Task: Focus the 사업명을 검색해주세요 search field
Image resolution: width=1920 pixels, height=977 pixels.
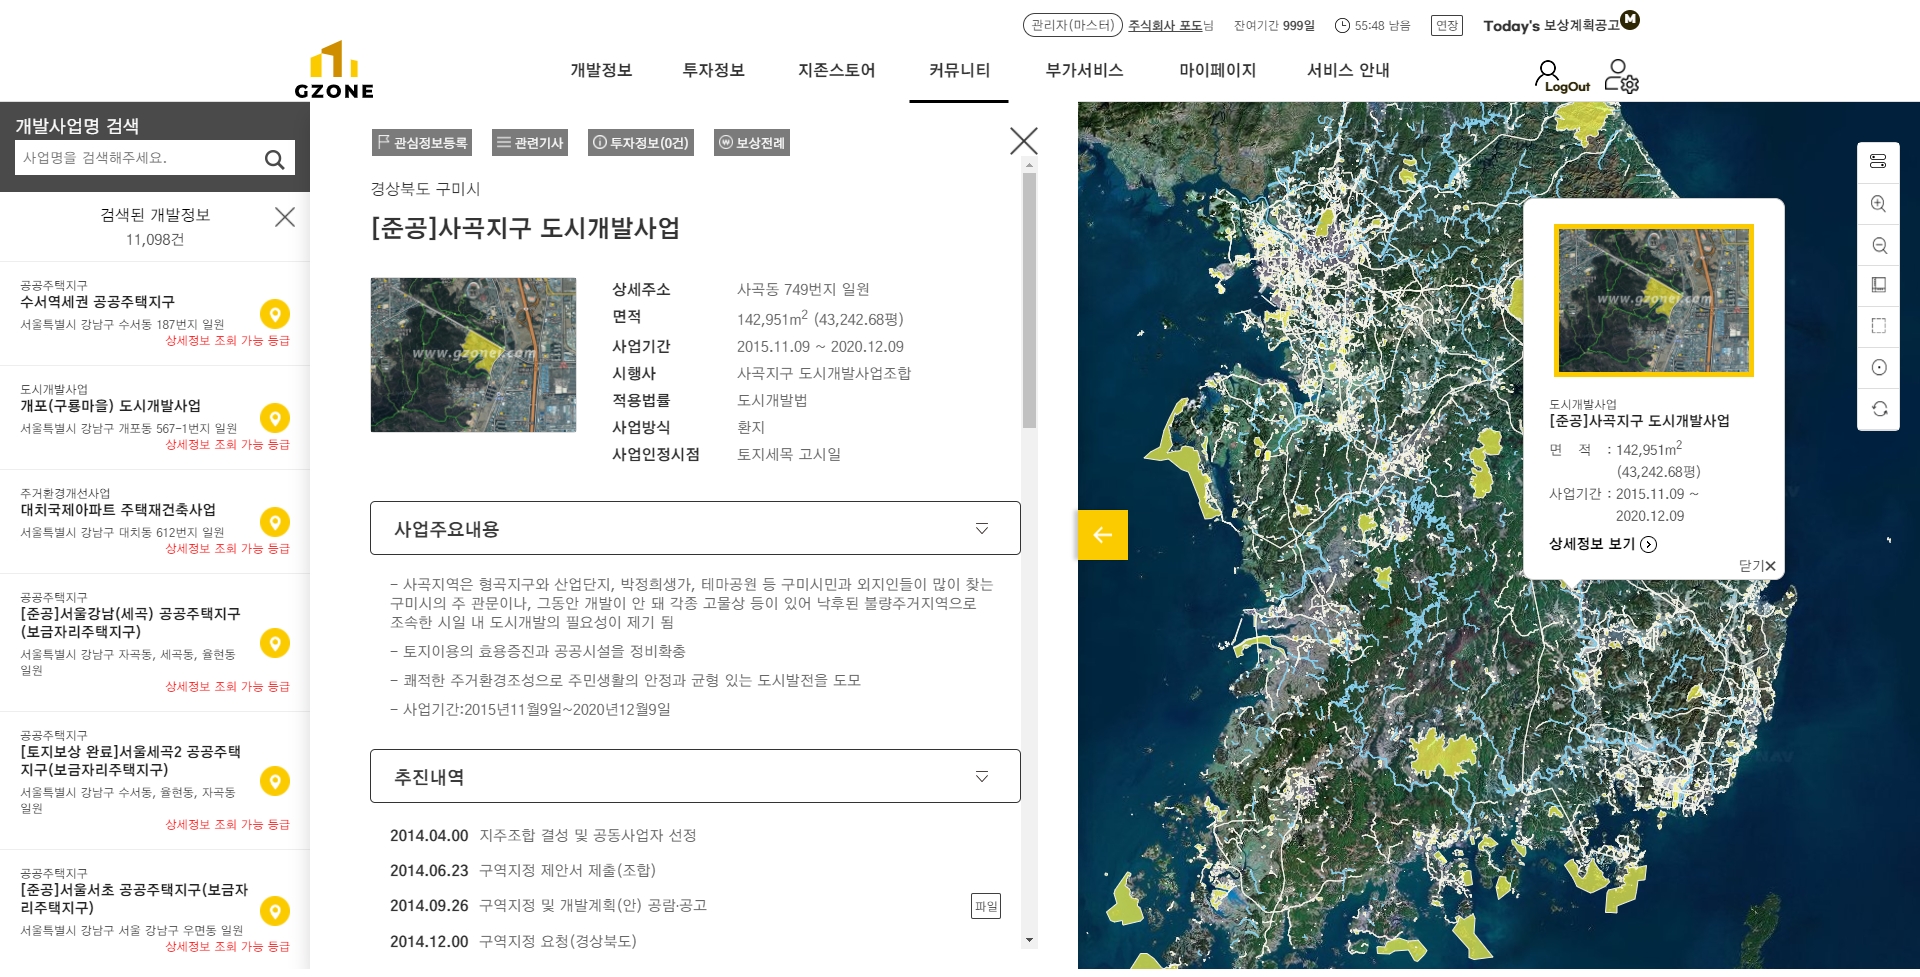Action: (x=137, y=158)
